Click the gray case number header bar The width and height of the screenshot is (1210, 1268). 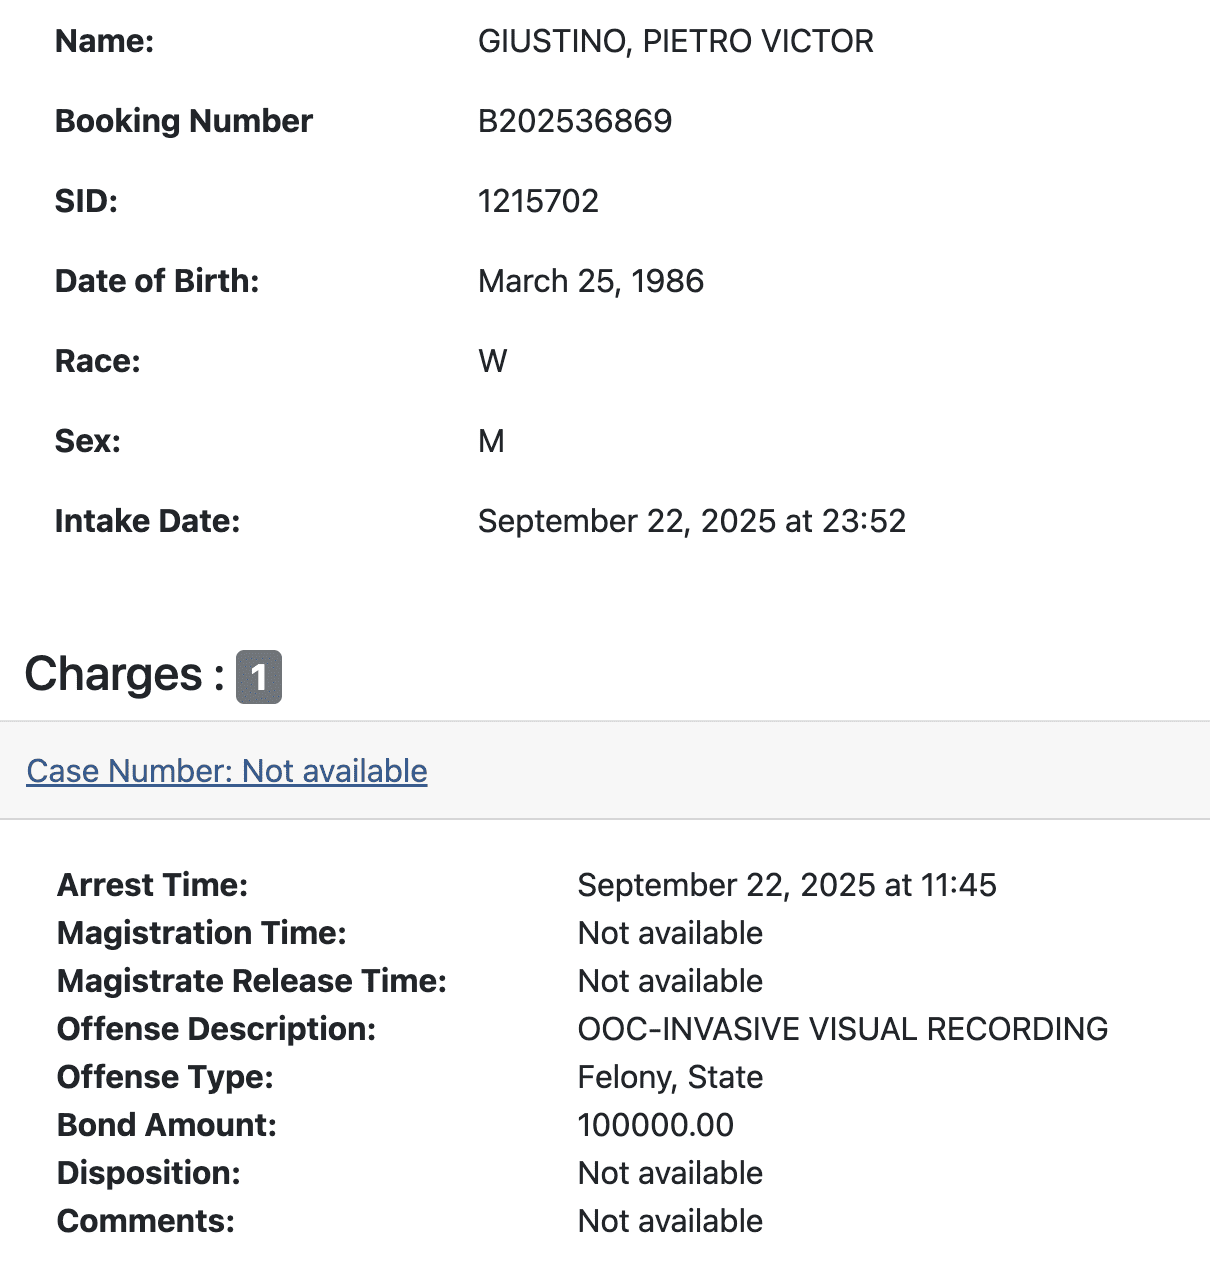click(x=800, y=771)
